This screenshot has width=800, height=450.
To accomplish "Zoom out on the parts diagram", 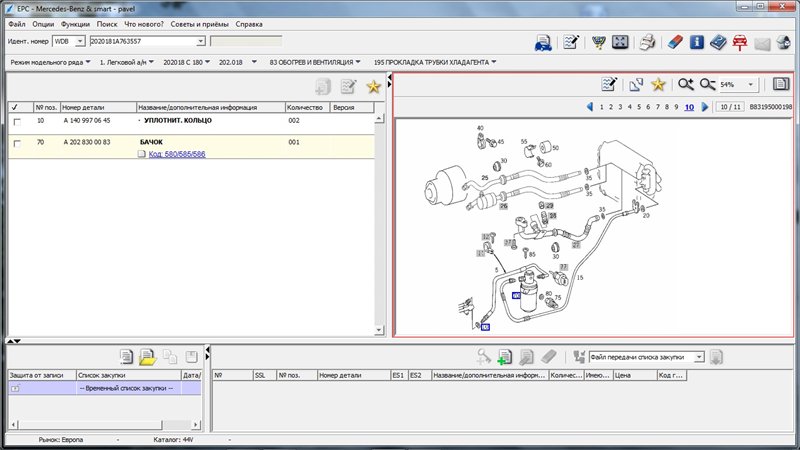I will coord(708,85).
